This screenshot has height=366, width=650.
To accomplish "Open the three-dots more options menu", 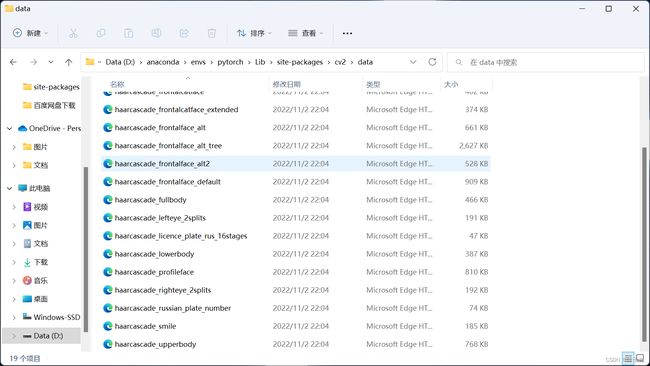I will coord(347,33).
